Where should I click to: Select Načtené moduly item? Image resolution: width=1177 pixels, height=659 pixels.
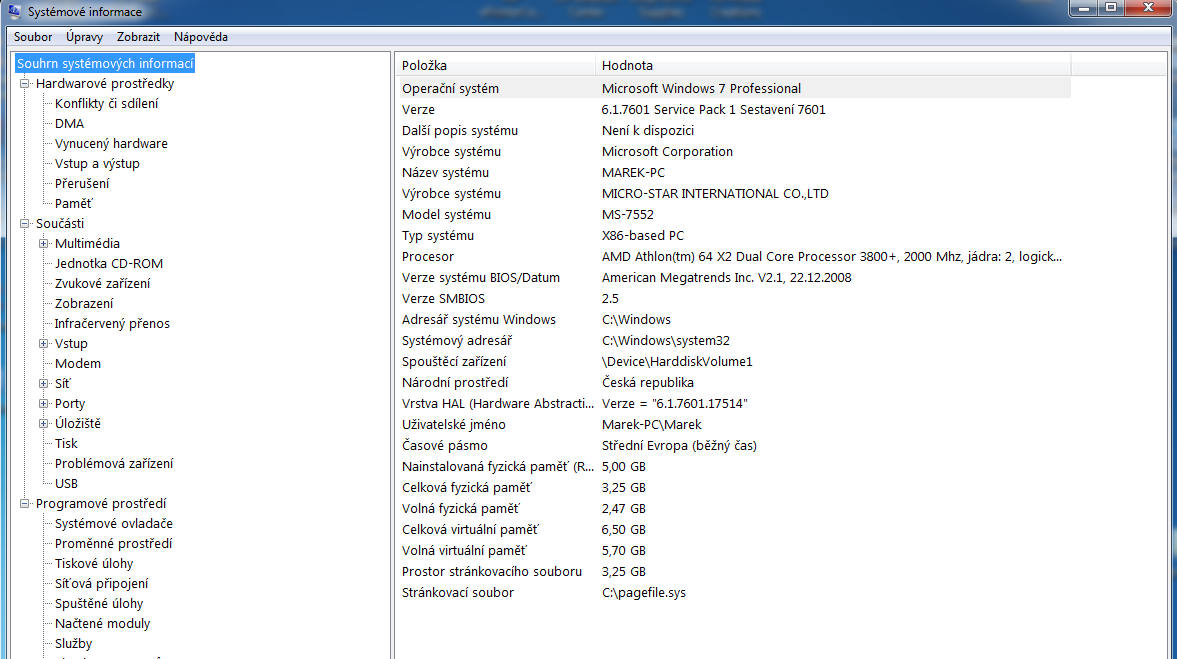pyautogui.click(x=102, y=624)
